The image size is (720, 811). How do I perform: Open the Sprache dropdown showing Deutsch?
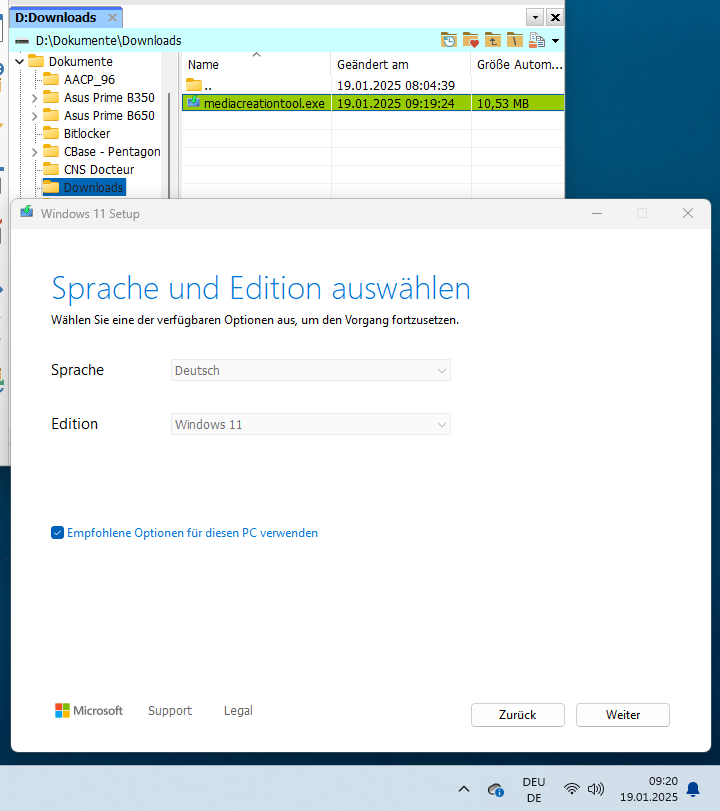tap(310, 370)
